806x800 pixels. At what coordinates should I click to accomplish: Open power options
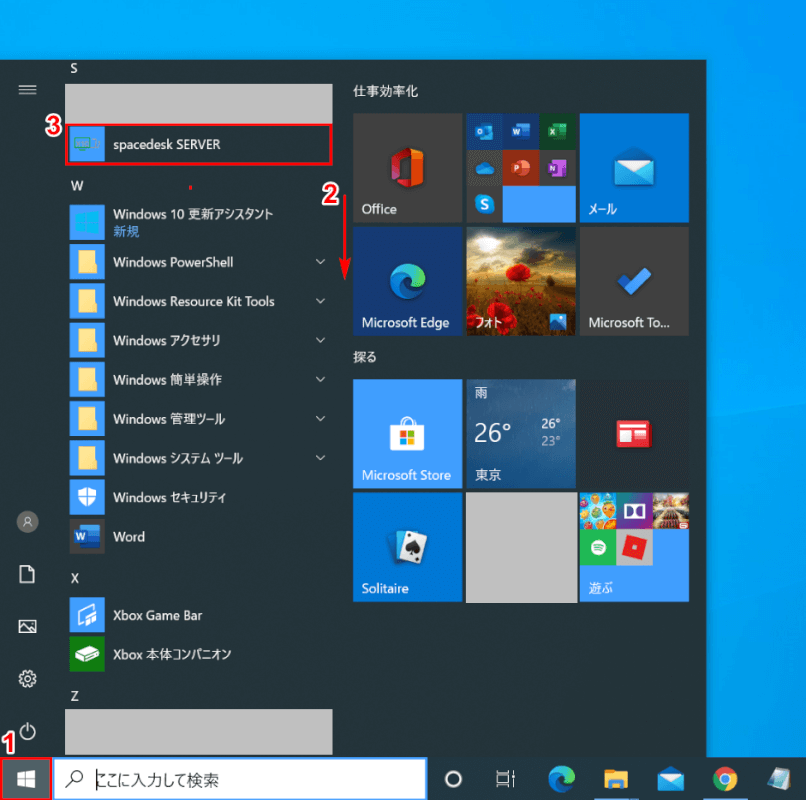coord(27,731)
